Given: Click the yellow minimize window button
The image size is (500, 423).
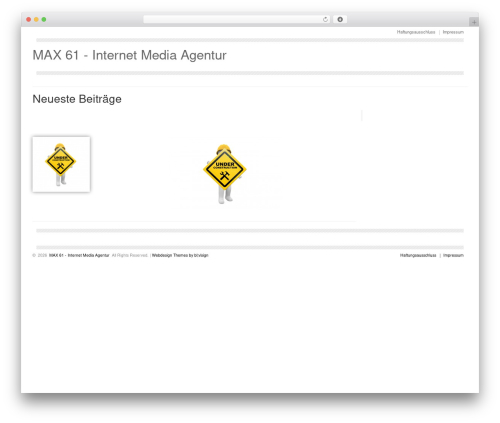Looking at the screenshot, I should click(36, 20).
